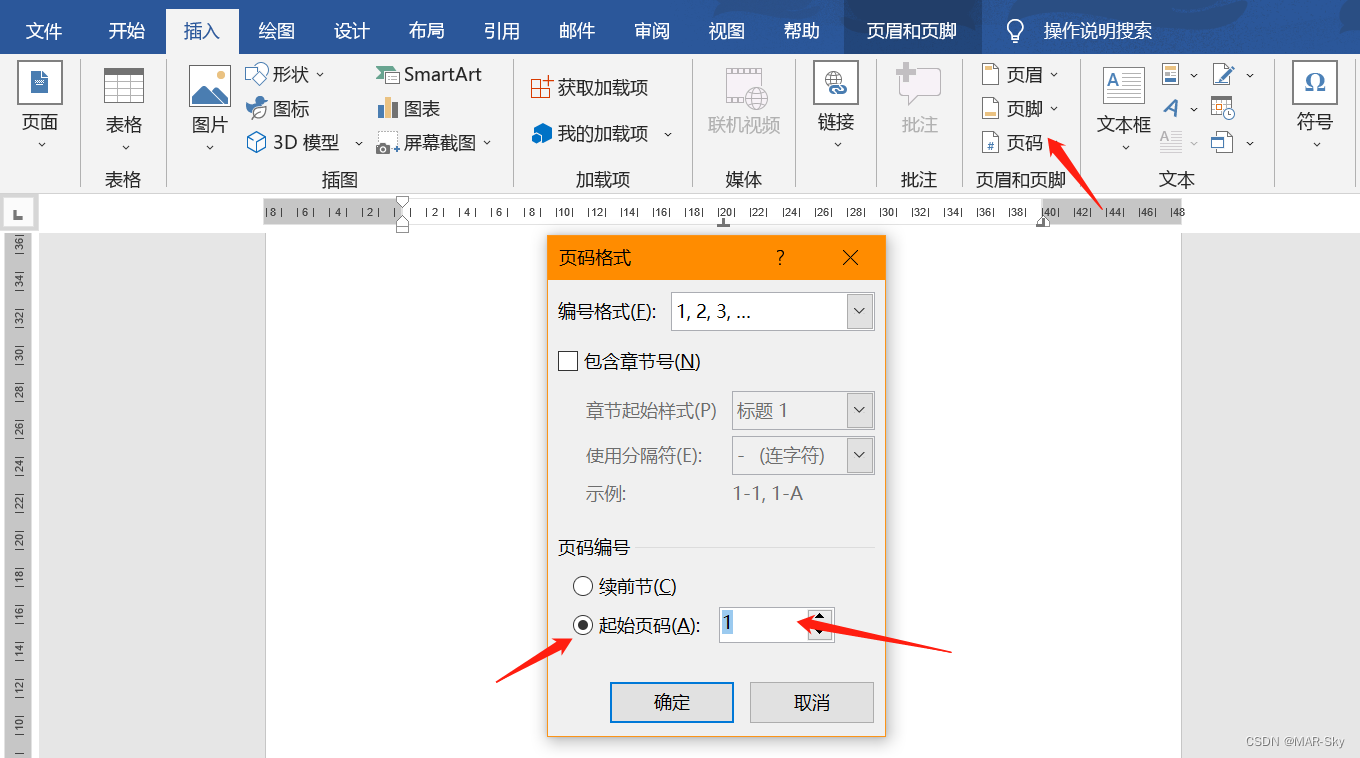Expand the arrow beside 3D 模型

[358, 143]
